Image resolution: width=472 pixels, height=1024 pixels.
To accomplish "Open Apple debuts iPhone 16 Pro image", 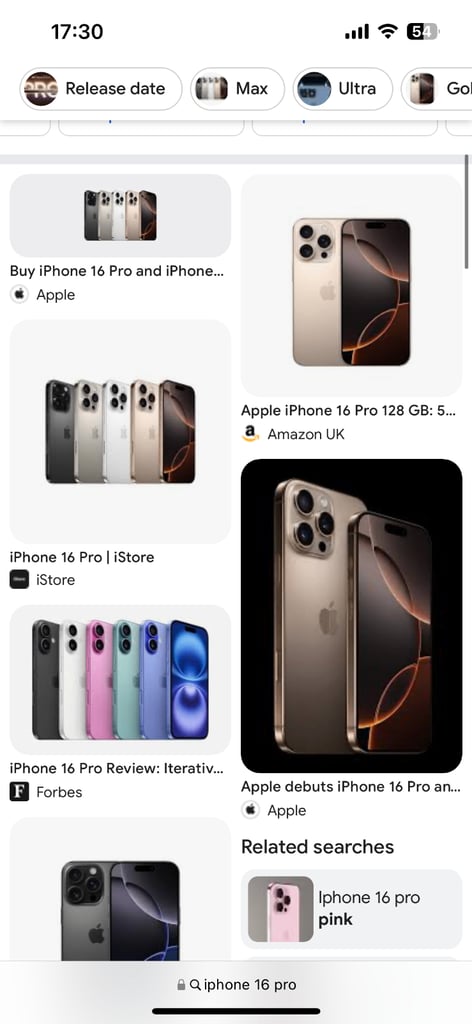I will coord(351,616).
